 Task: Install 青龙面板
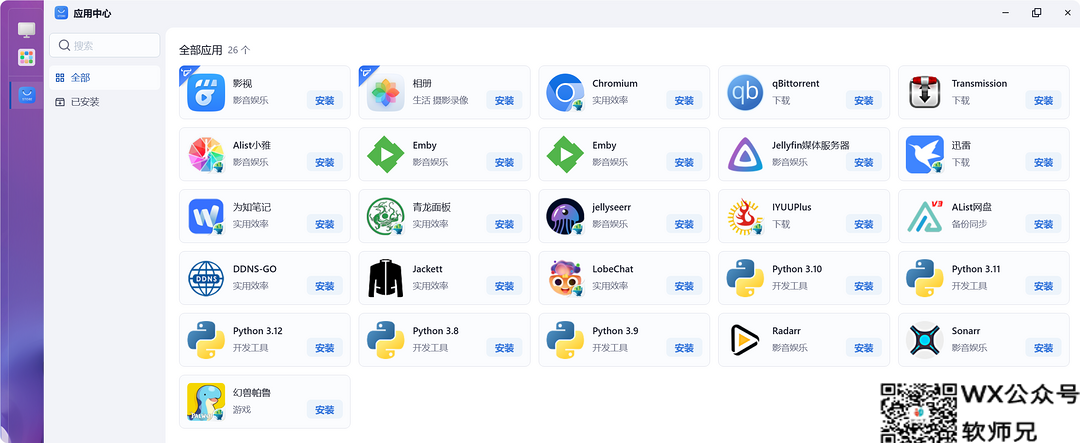(x=504, y=225)
